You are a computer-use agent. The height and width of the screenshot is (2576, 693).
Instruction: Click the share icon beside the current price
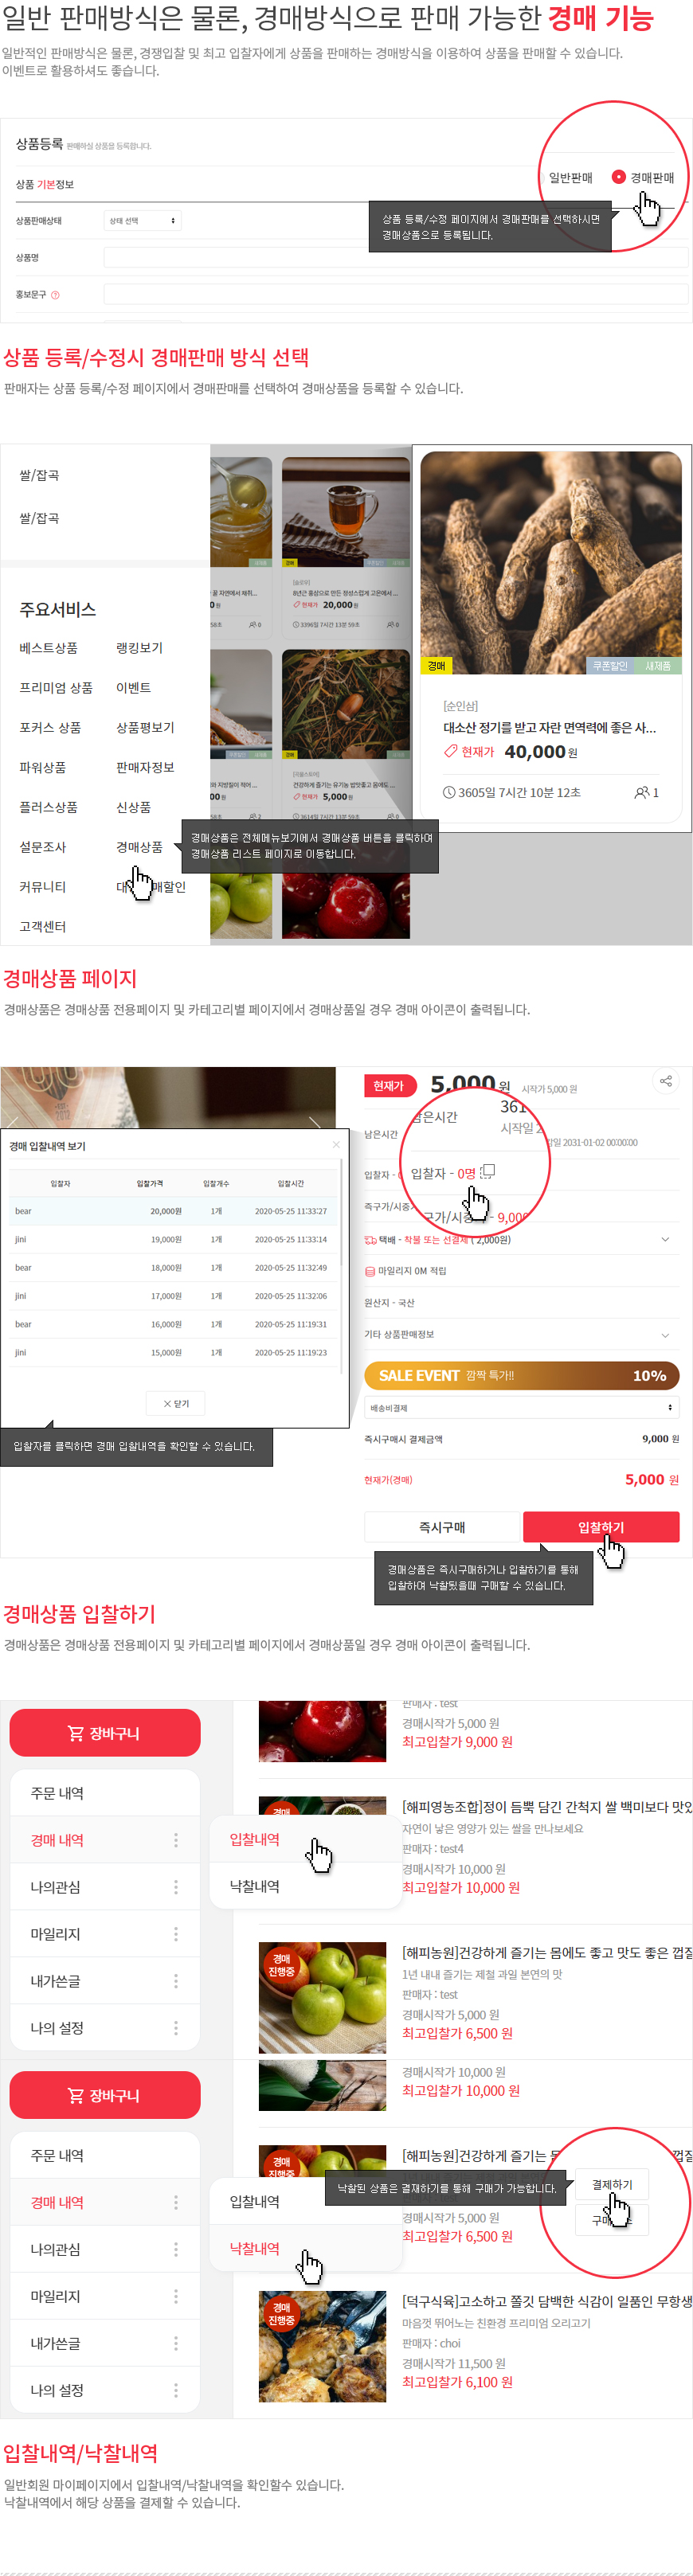click(665, 1081)
